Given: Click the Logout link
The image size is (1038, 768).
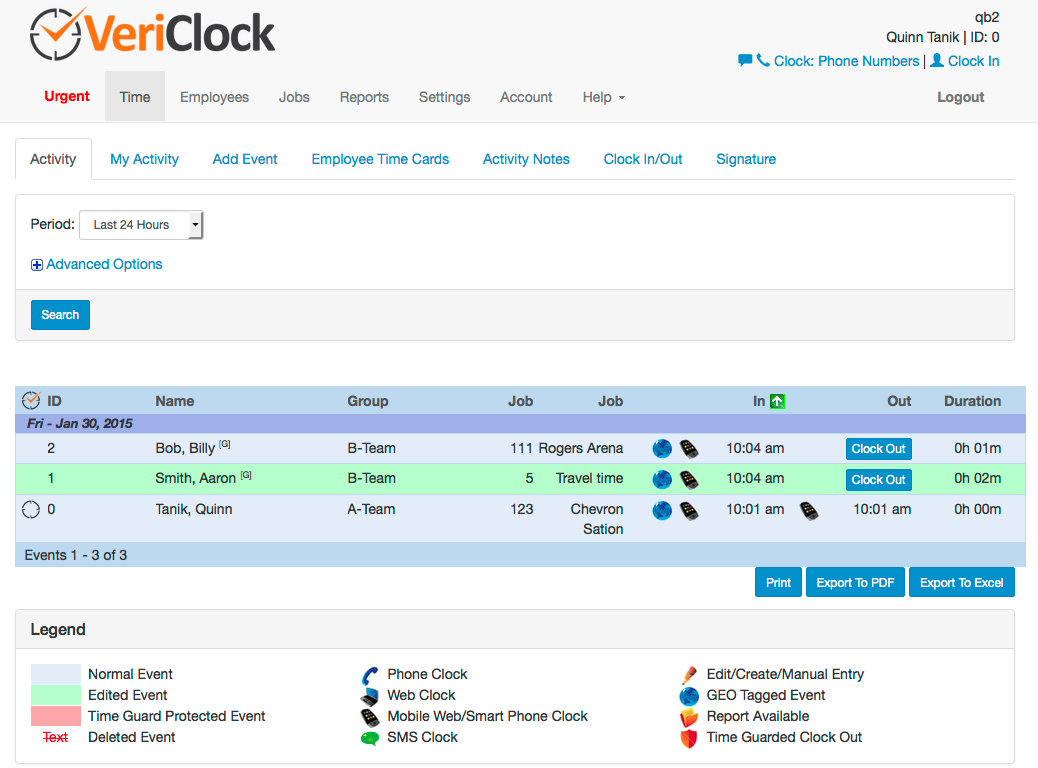Looking at the screenshot, I should click(959, 97).
